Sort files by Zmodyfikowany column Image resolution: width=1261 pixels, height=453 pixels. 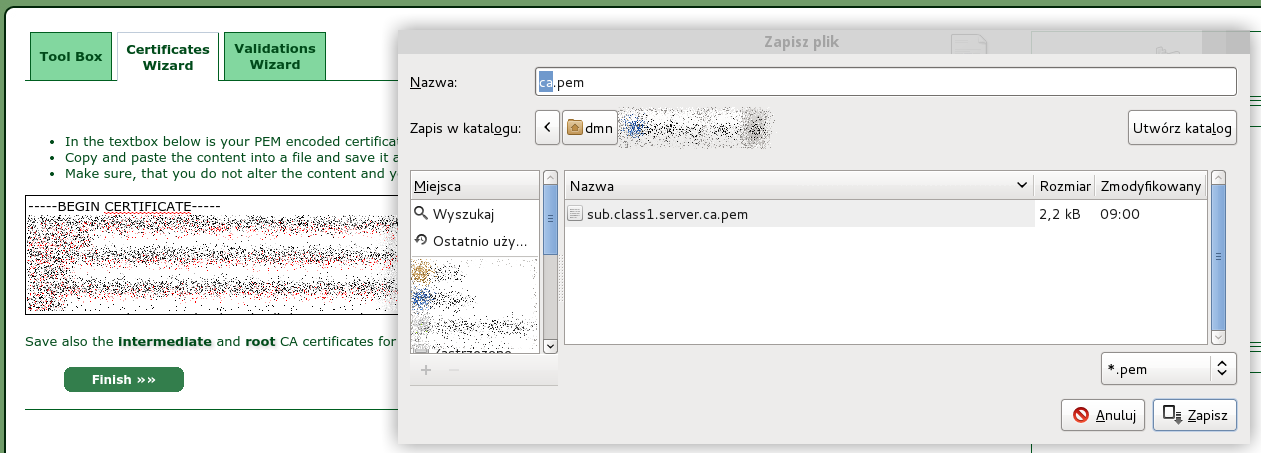click(1150, 186)
